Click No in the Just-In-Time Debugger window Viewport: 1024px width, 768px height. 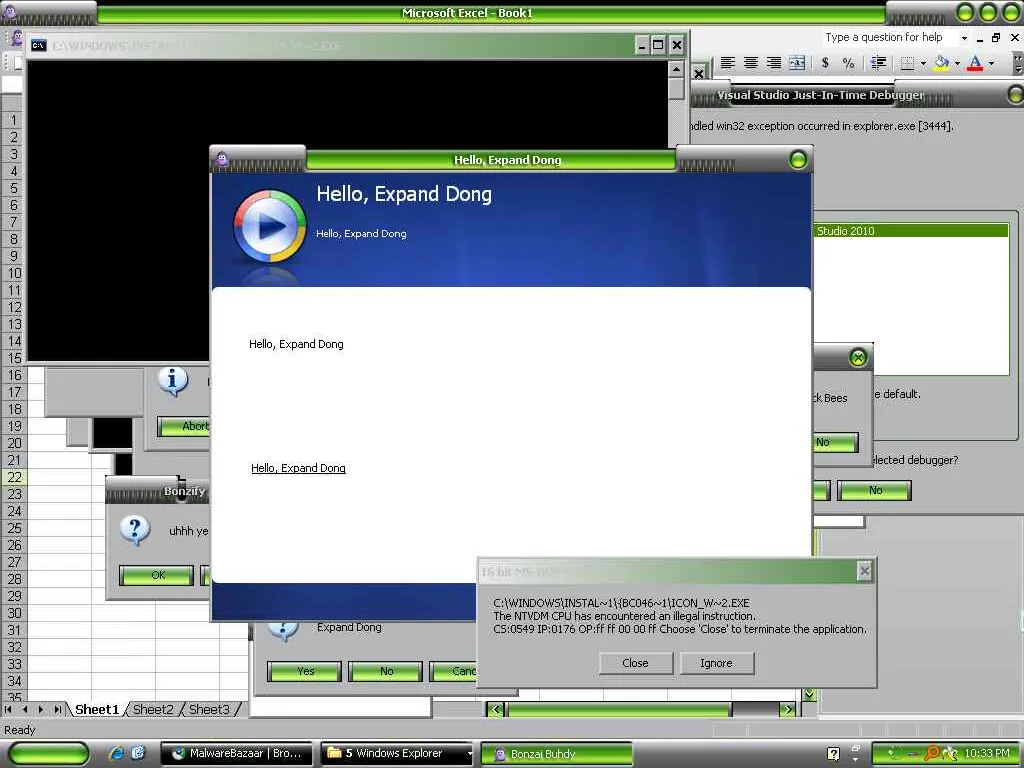click(x=874, y=490)
